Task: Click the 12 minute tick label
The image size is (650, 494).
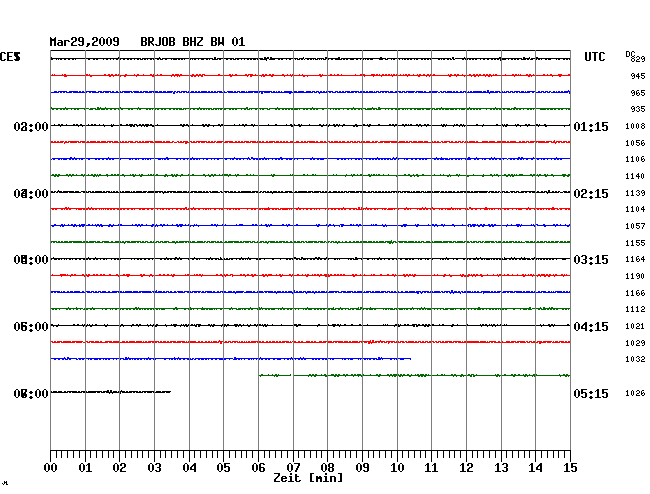Action: [x=466, y=468]
